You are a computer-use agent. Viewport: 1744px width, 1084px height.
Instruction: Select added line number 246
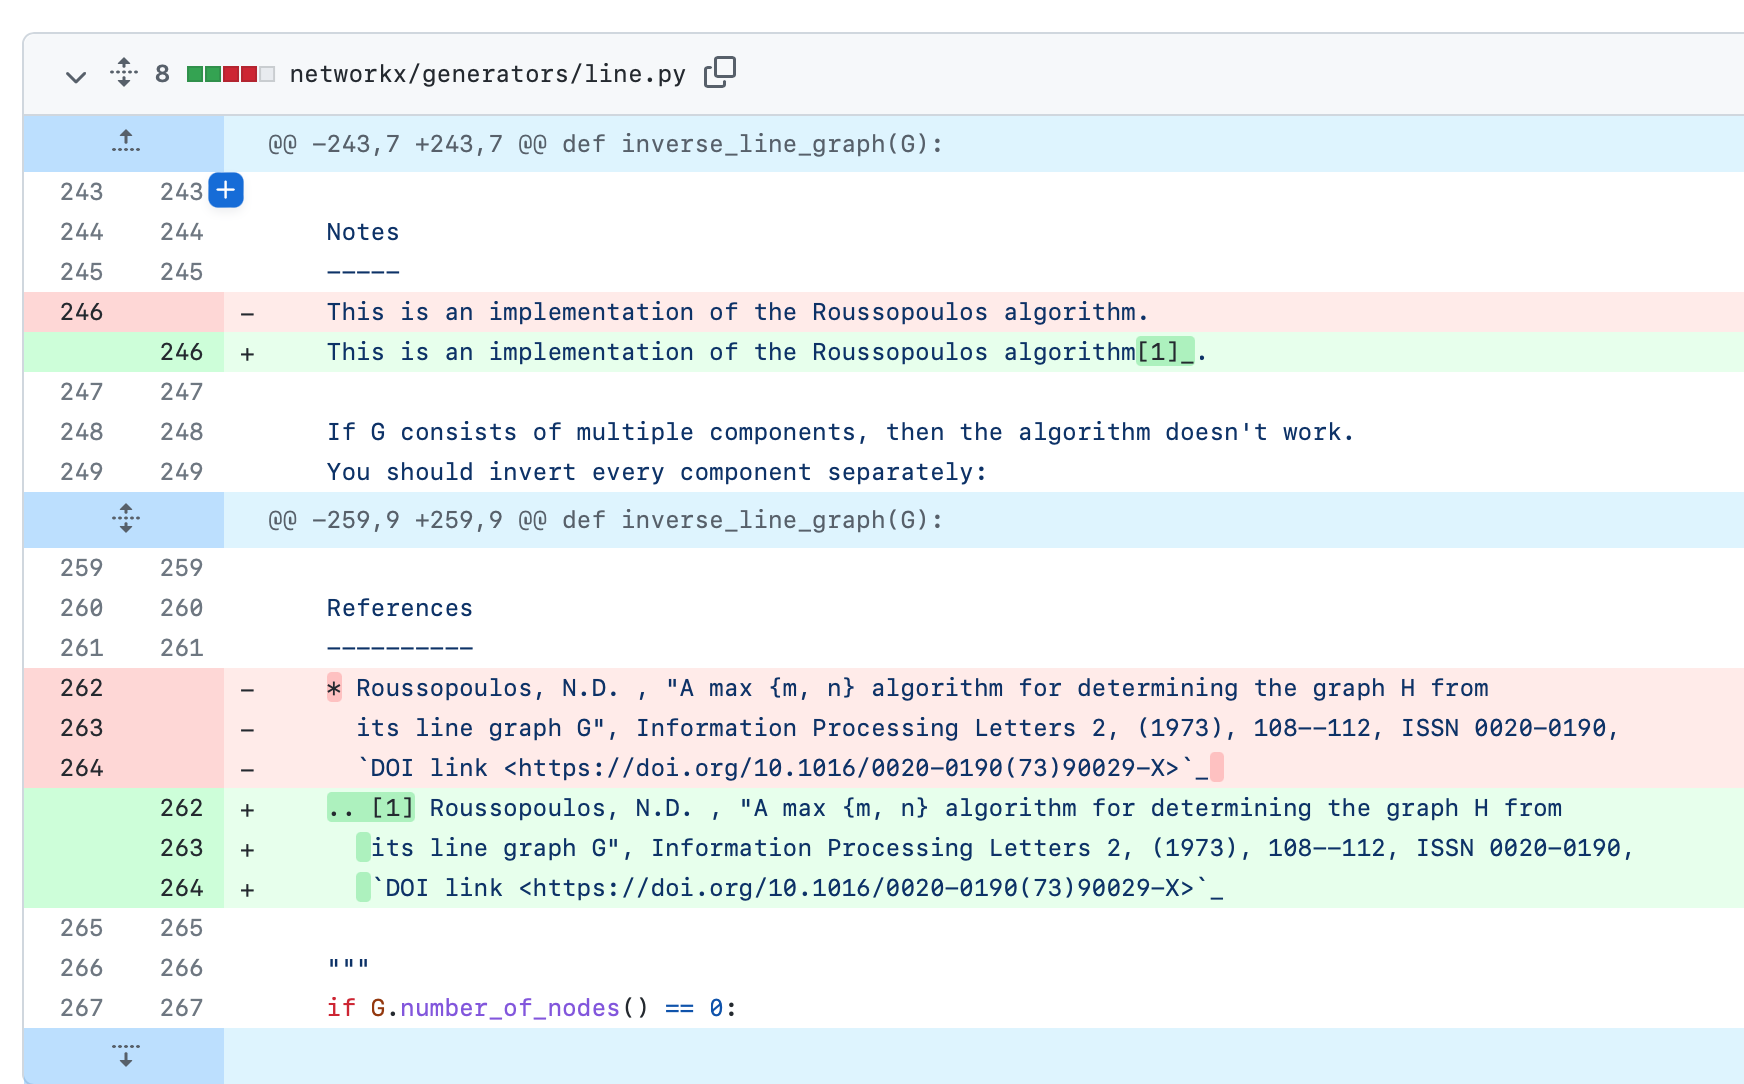tap(181, 352)
